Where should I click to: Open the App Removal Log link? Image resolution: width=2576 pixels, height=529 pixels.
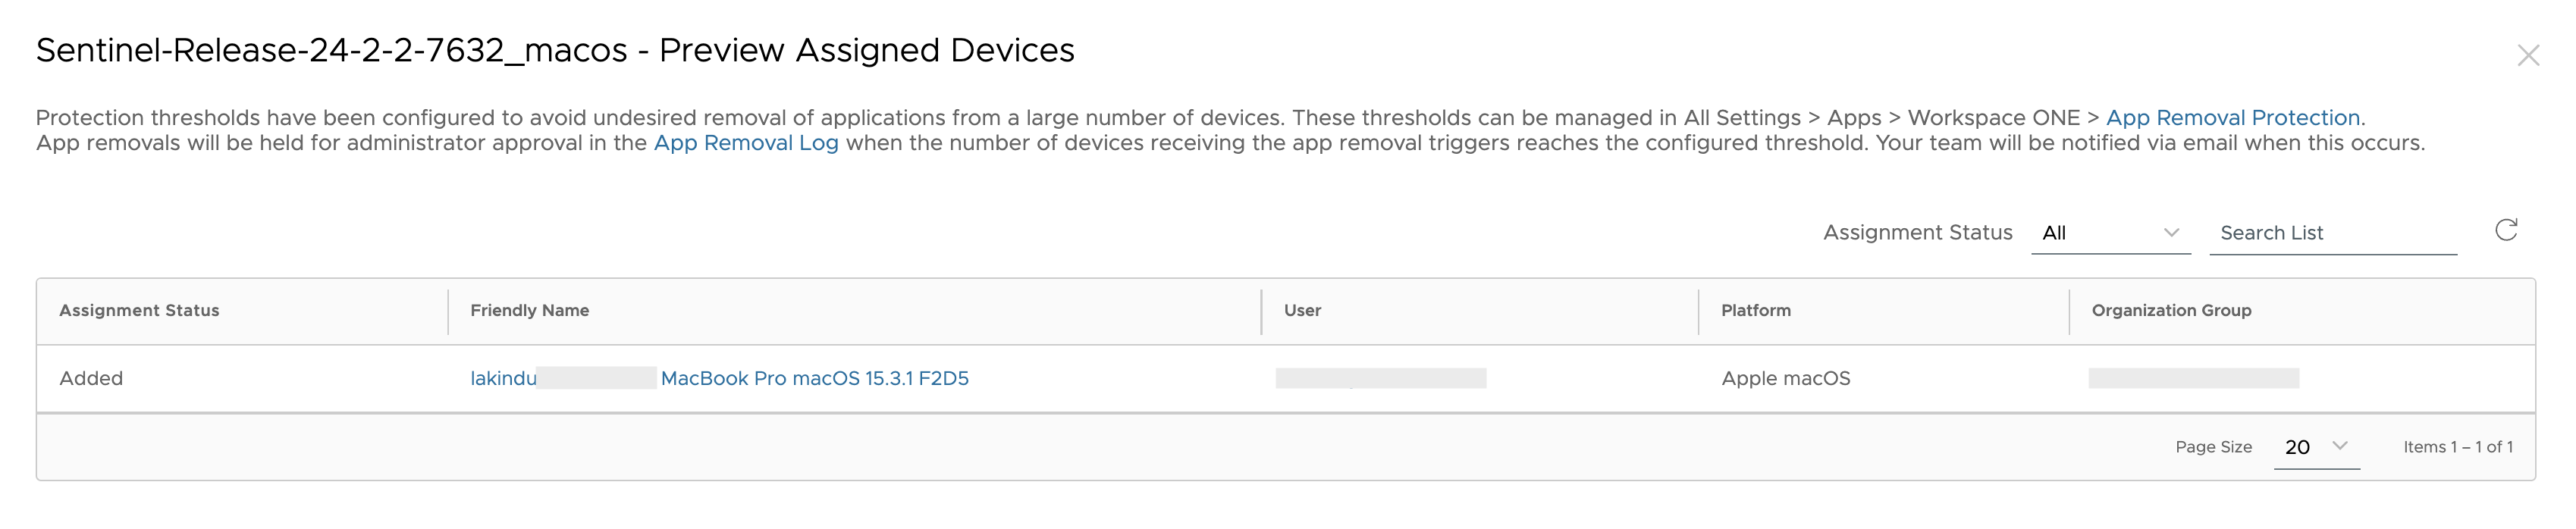[746, 143]
